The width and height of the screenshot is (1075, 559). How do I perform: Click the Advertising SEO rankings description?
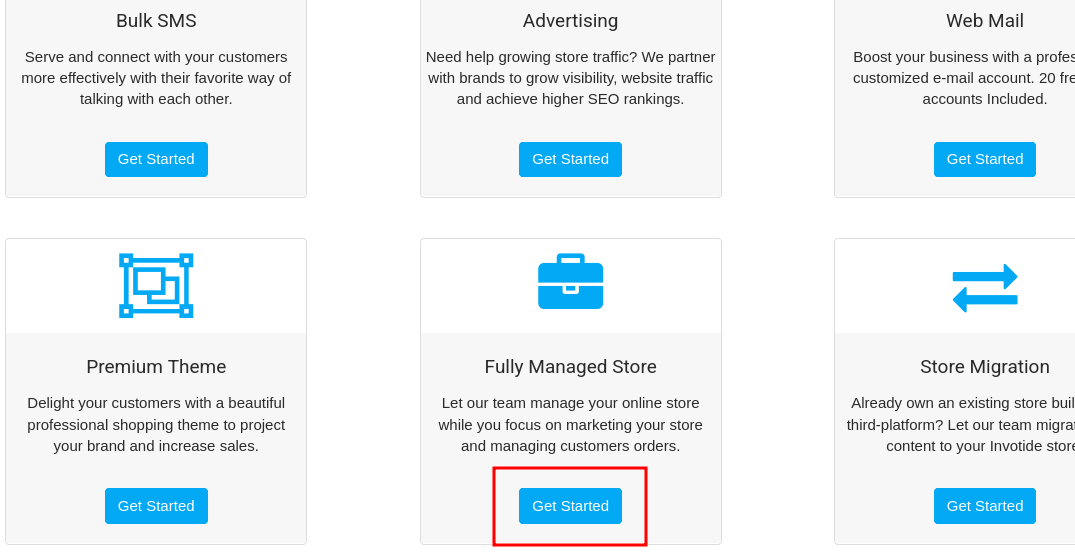(x=570, y=78)
